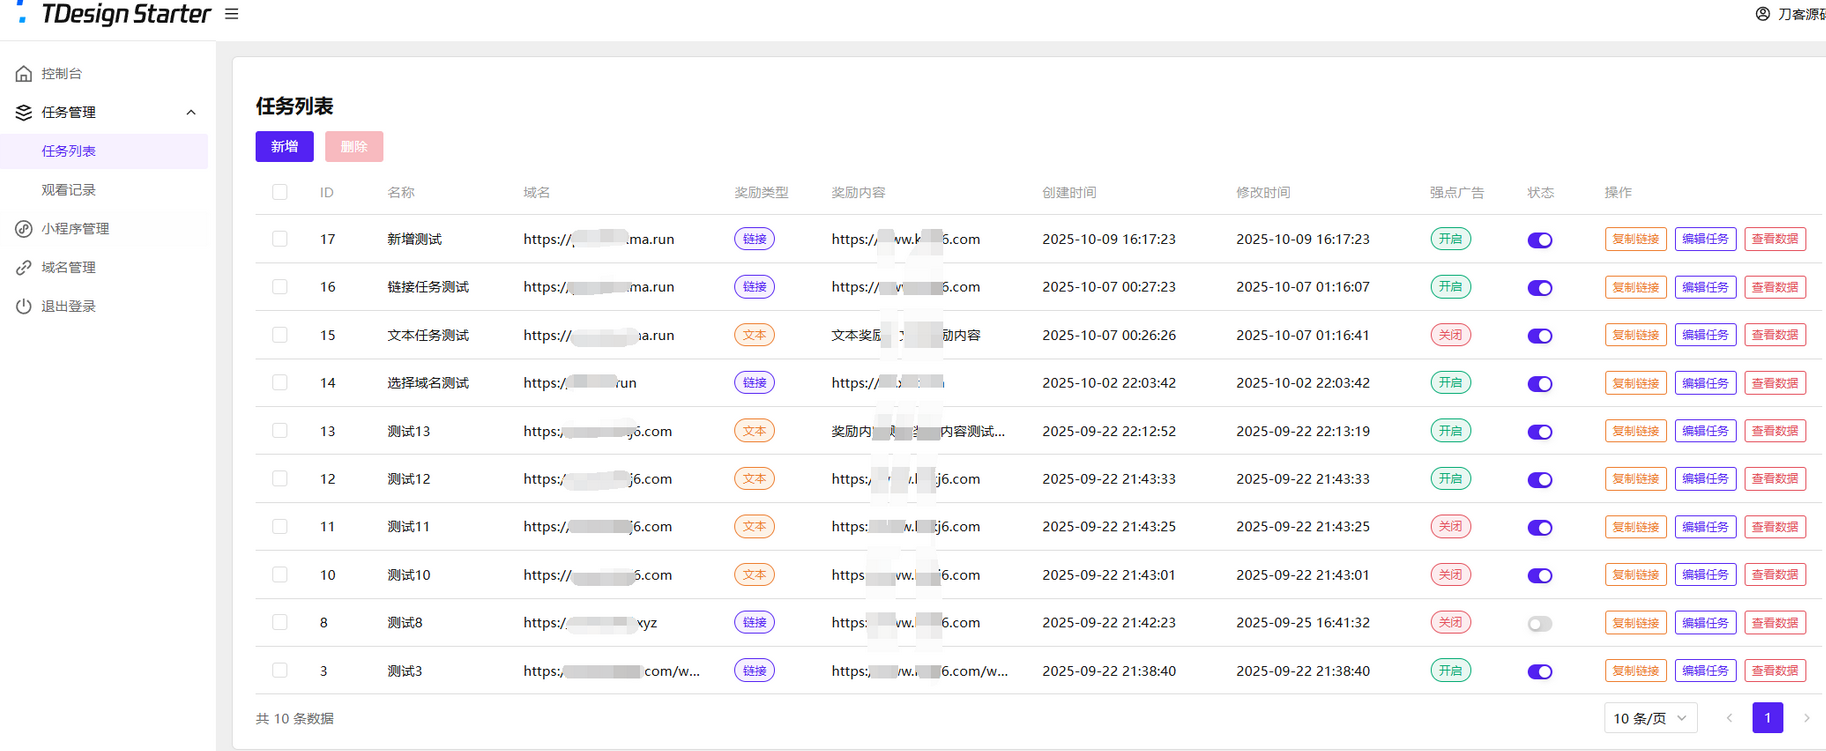The width and height of the screenshot is (1826, 751).
Task: Go to next page arrow icon
Action: (1806, 718)
